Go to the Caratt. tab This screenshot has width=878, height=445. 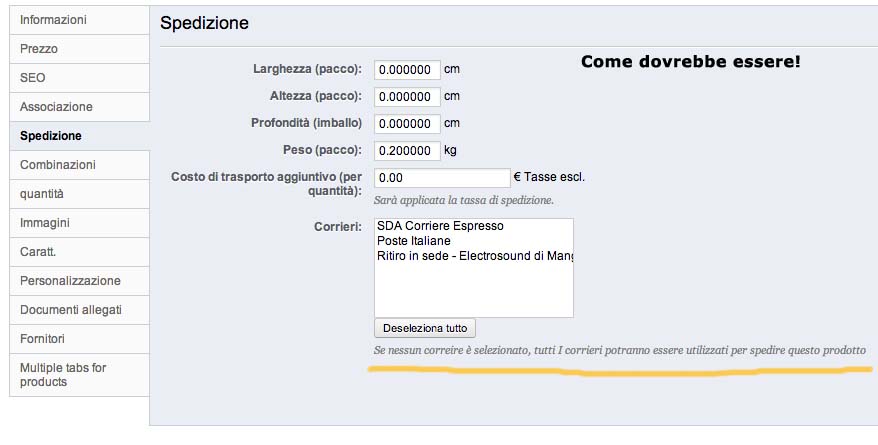(38, 251)
